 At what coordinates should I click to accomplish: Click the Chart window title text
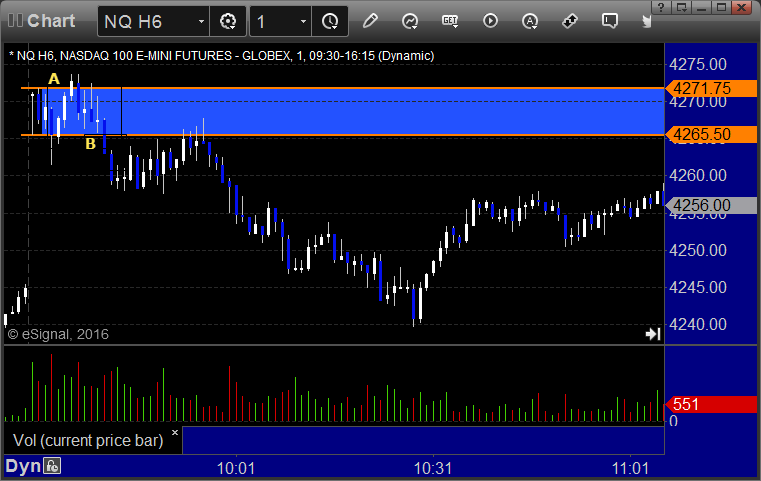(51, 21)
